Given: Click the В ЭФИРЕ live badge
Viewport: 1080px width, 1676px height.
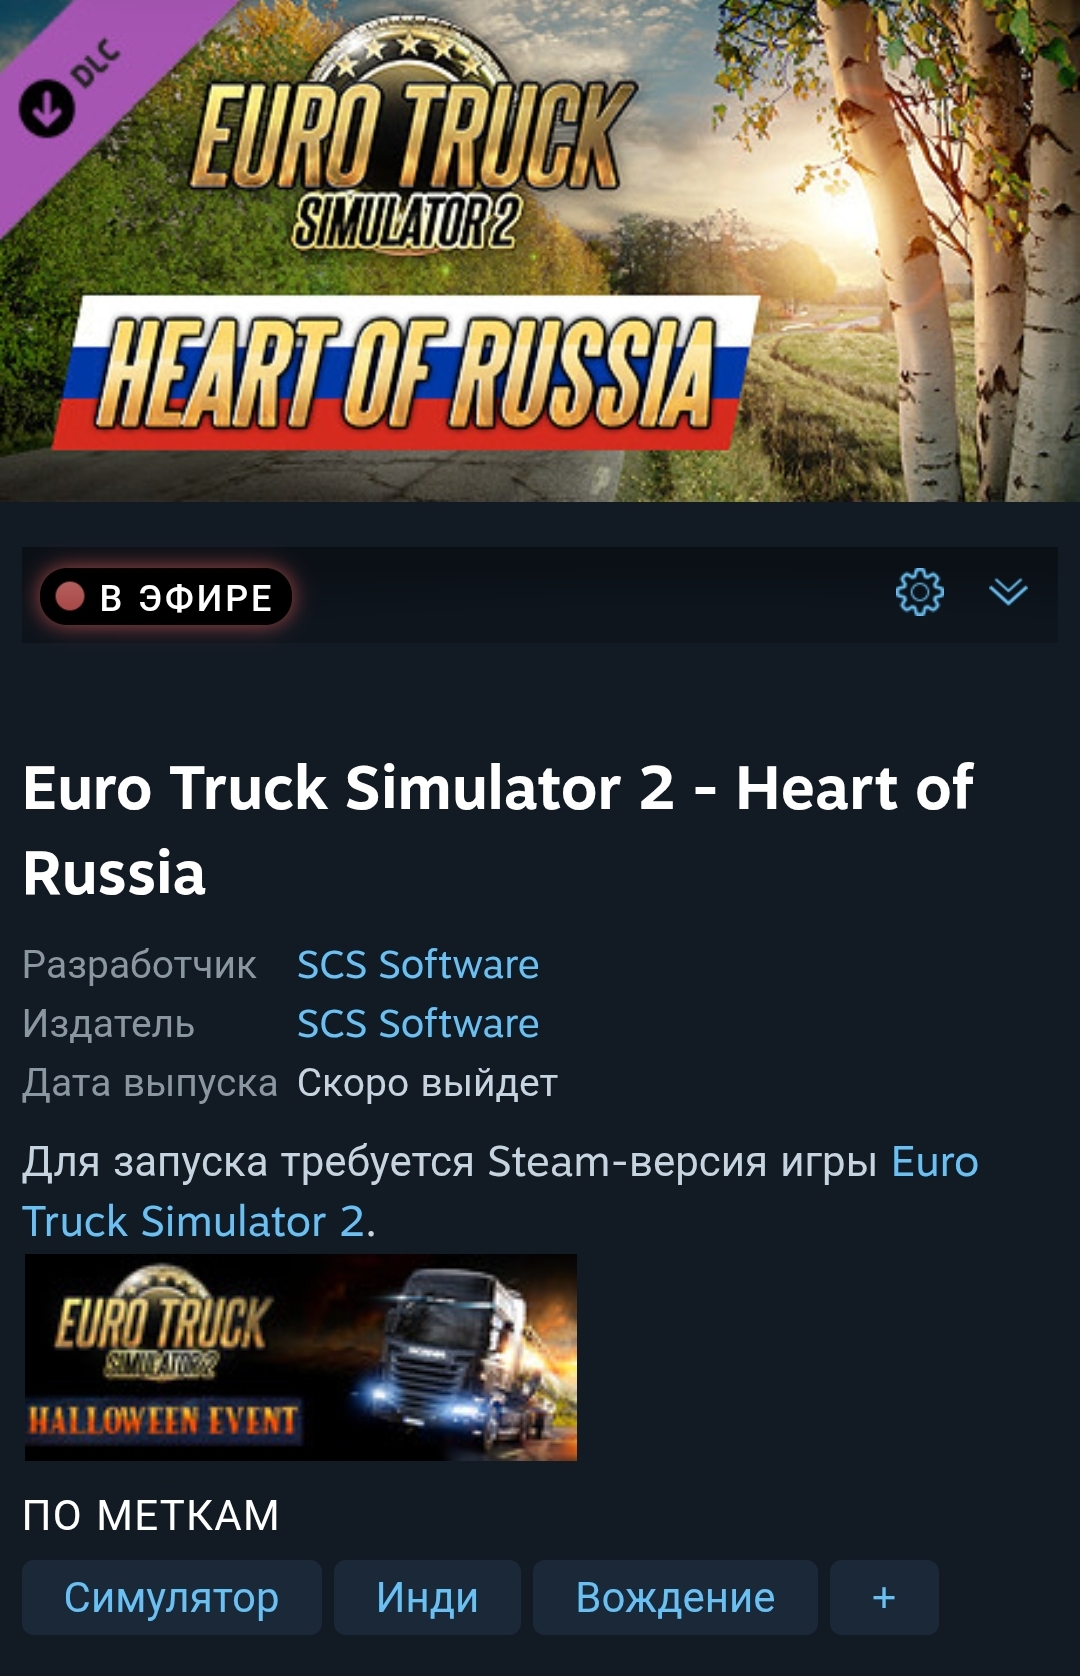Looking at the screenshot, I should (x=166, y=597).
